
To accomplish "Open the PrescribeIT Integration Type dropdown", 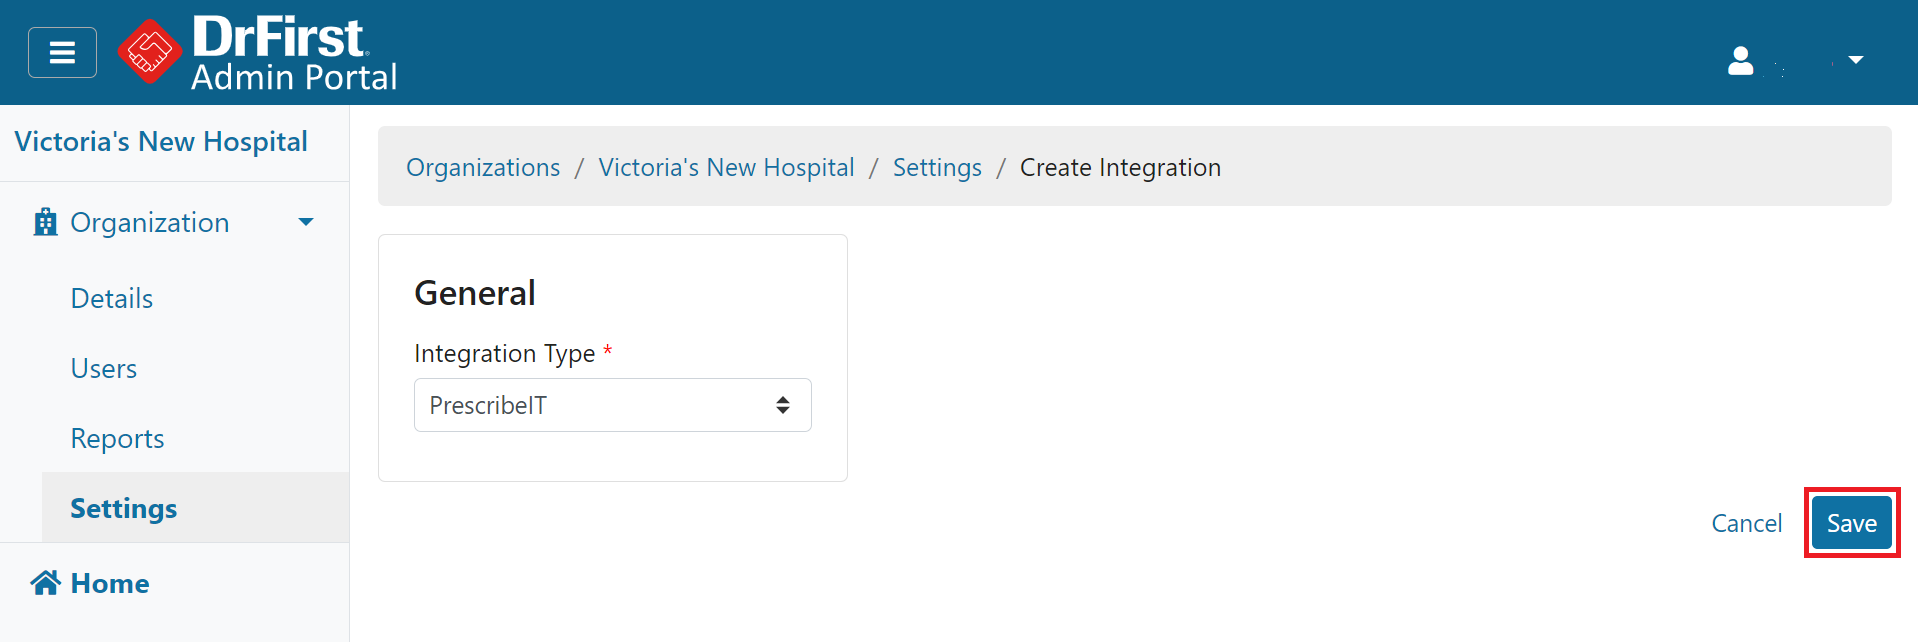I will point(612,405).
